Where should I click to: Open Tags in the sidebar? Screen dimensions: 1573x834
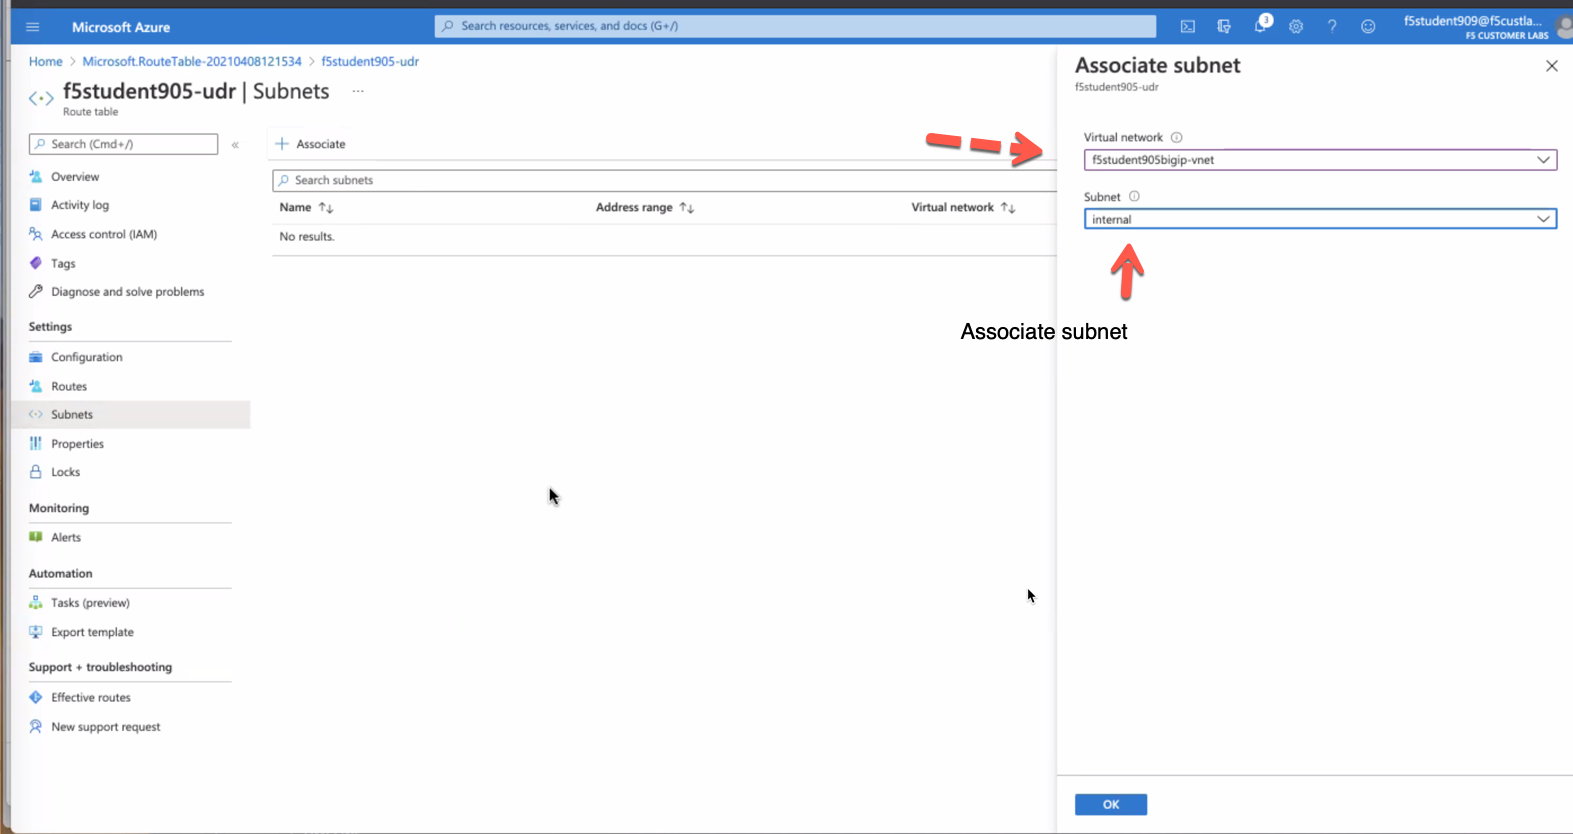pos(63,263)
